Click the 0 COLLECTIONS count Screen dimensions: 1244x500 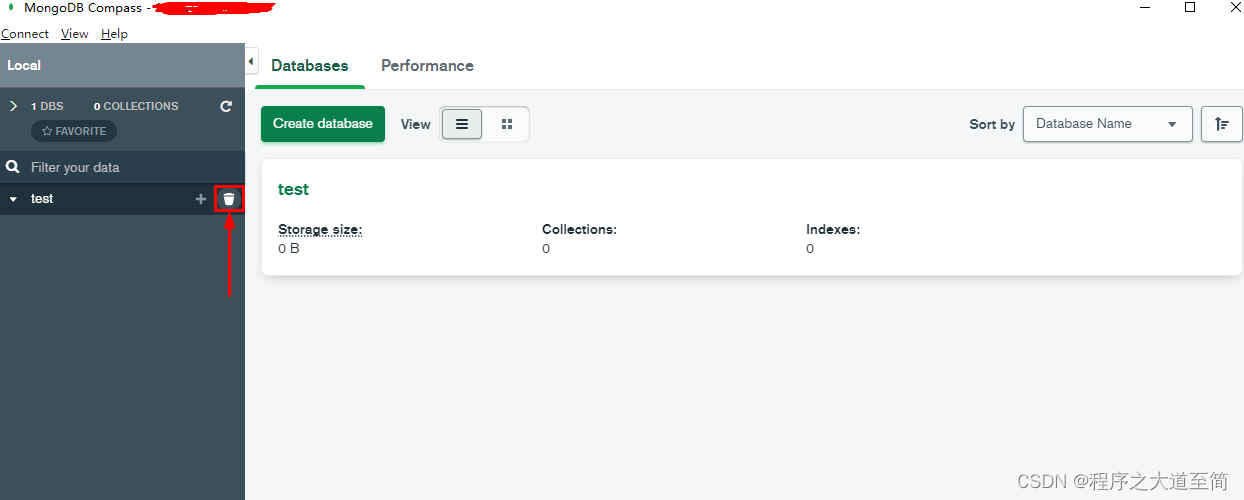136,106
